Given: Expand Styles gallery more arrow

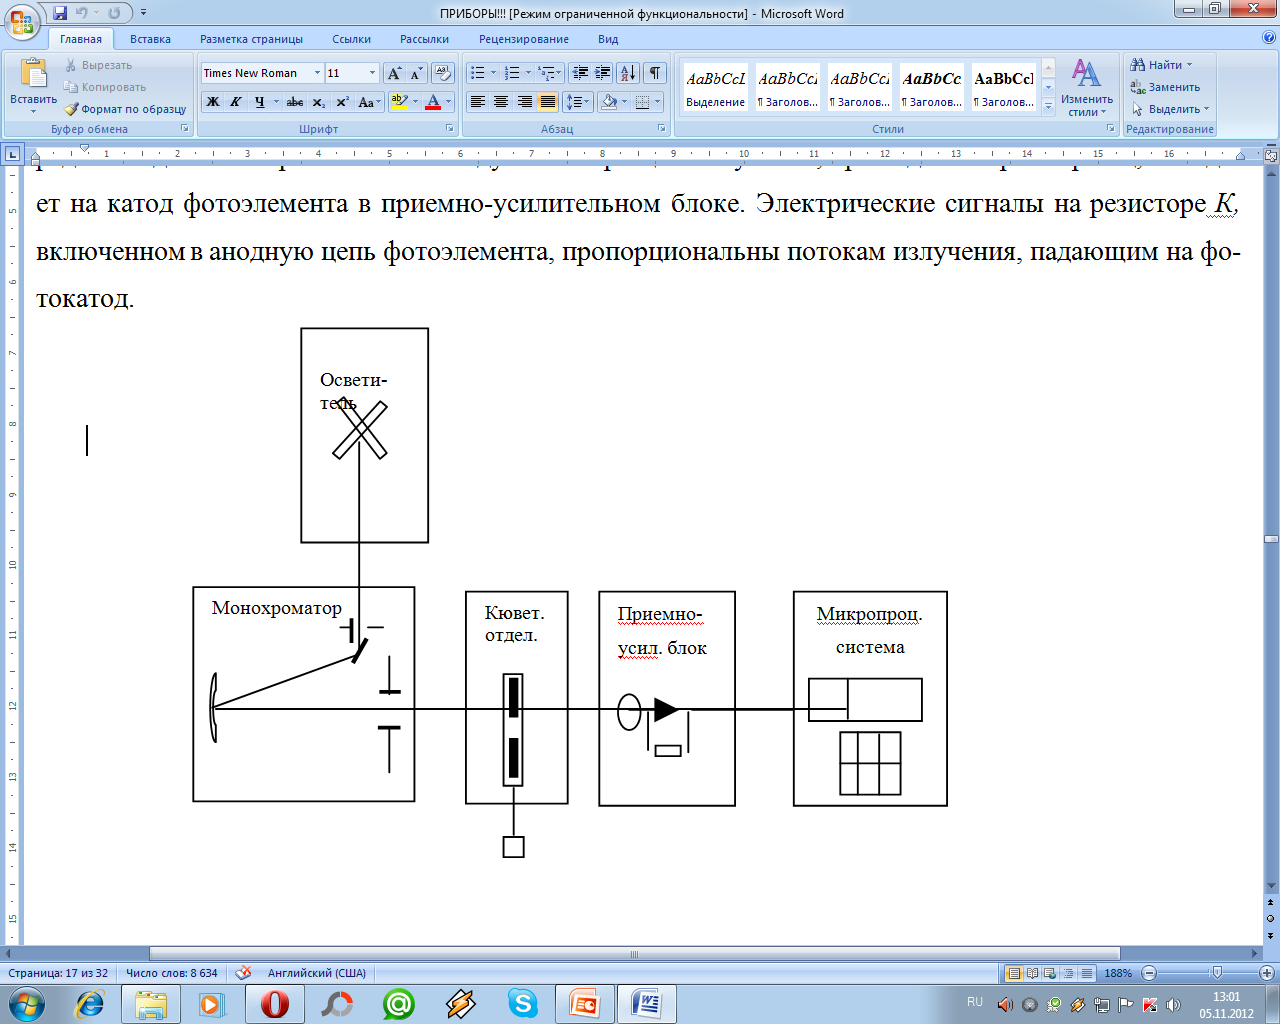Looking at the screenshot, I should coord(1048,107).
